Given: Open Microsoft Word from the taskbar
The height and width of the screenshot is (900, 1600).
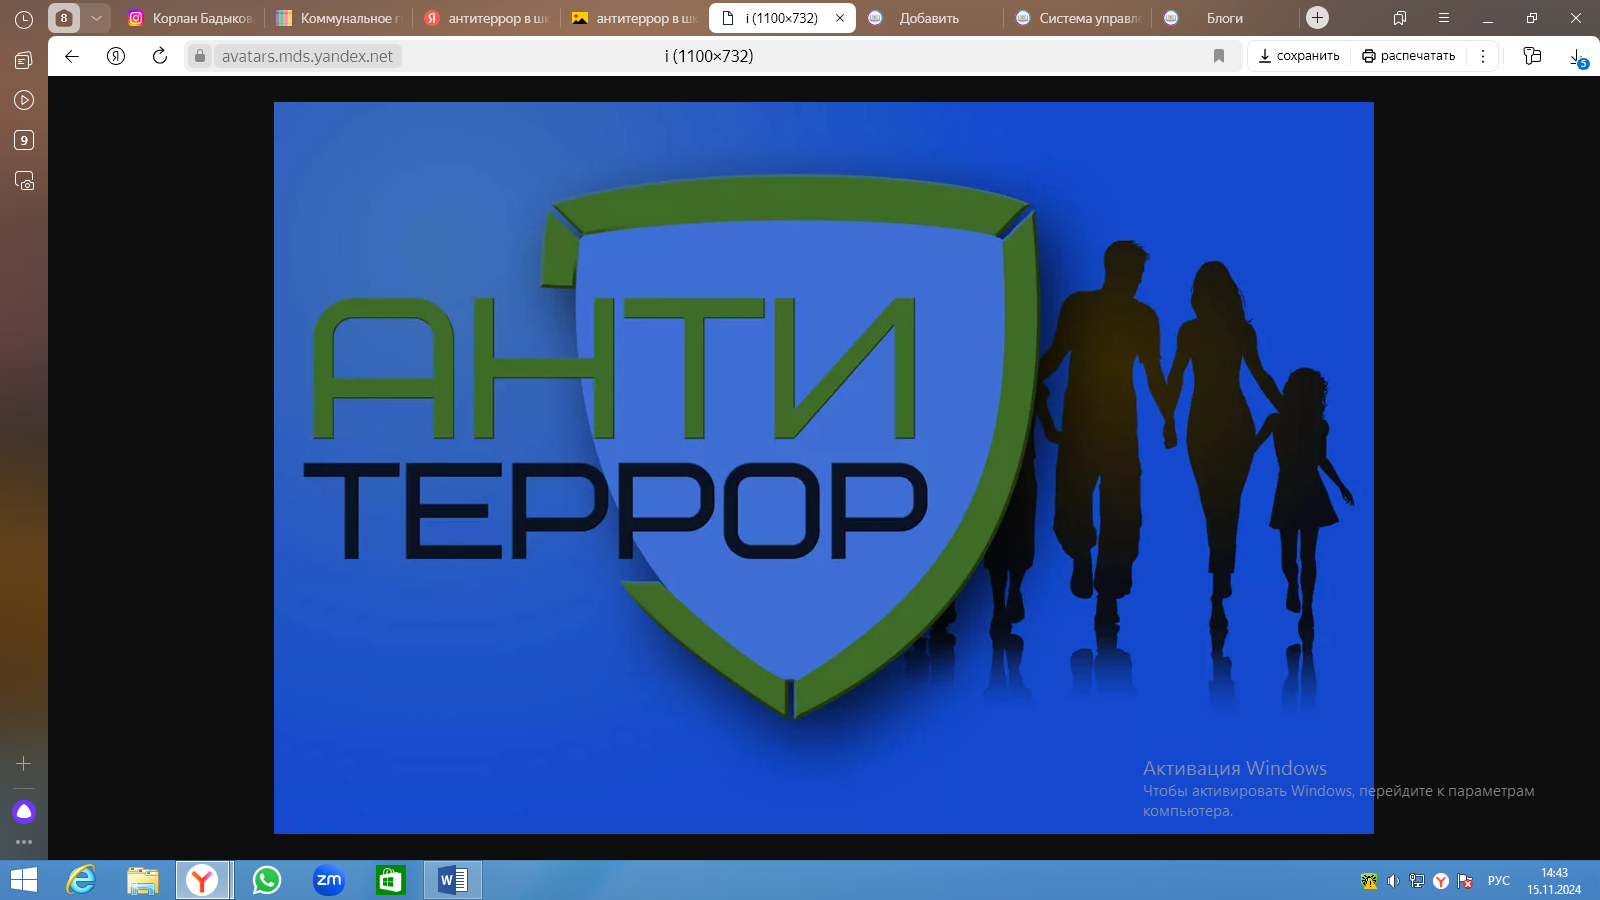Looking at the screenshot, I should [x=453, y=880].
